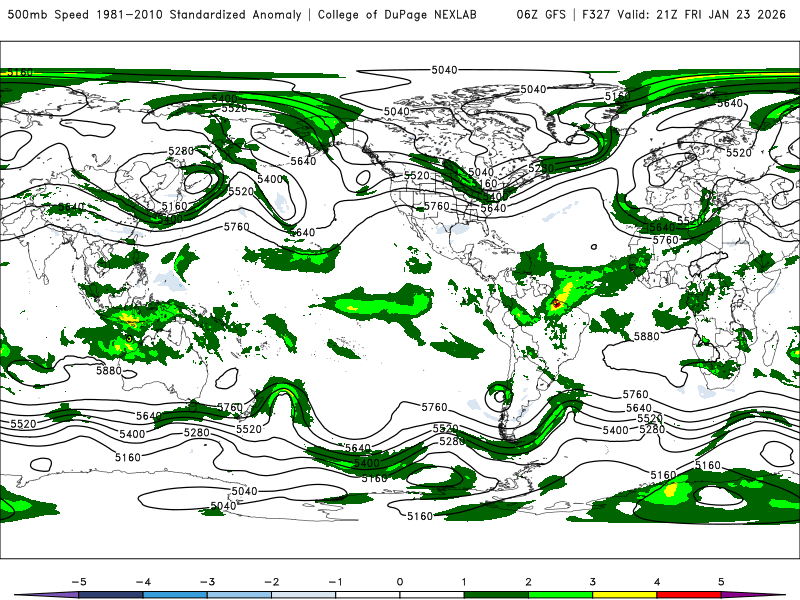Screen dimensions: 800x600
Task: Click the 'F327' forecast hour text
Action: point(596,14)
